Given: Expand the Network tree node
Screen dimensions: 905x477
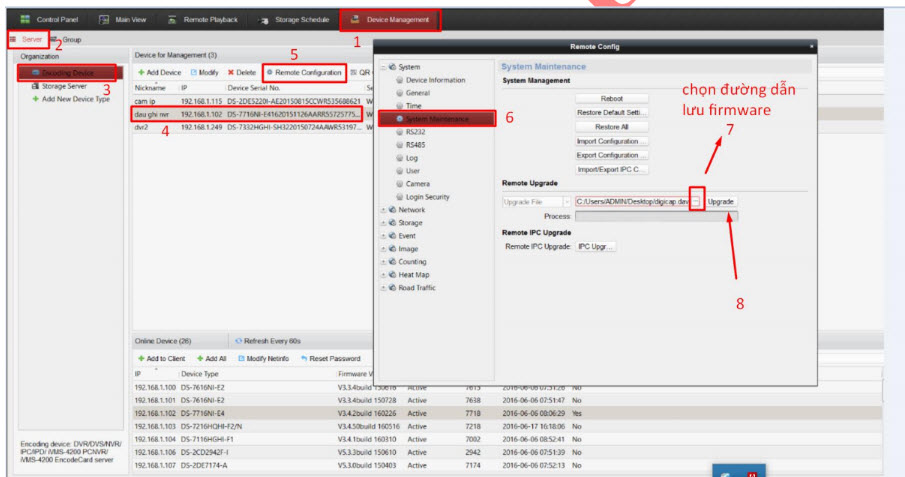Looking at the screenshot, I should pyautogui.click(x=382, y=210).
